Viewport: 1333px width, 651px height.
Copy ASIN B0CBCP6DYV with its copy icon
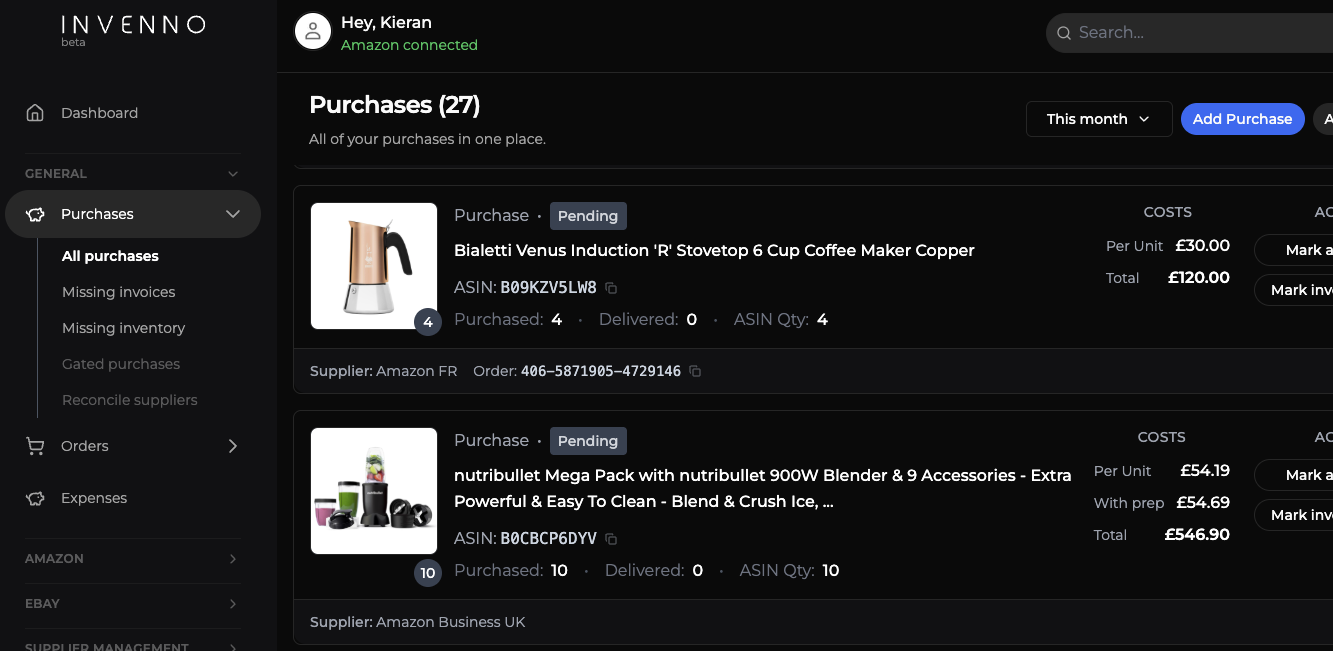pos(611,539)
